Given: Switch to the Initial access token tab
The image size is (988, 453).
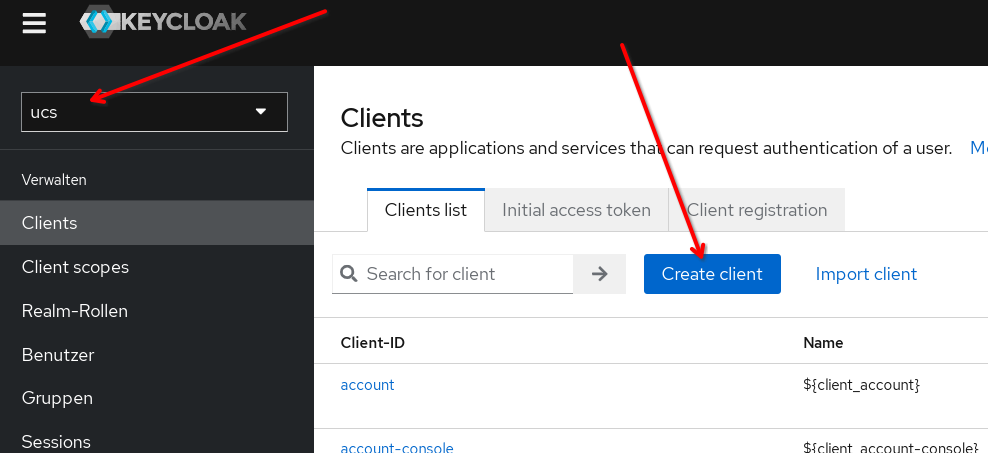Looking at the screenshot, I should click(576, 210).
